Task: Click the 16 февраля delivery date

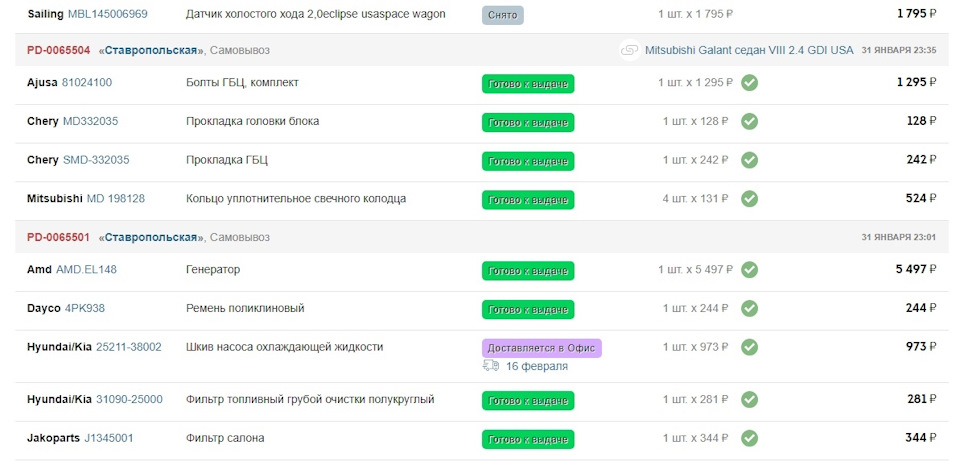Action: pos(536,366)
